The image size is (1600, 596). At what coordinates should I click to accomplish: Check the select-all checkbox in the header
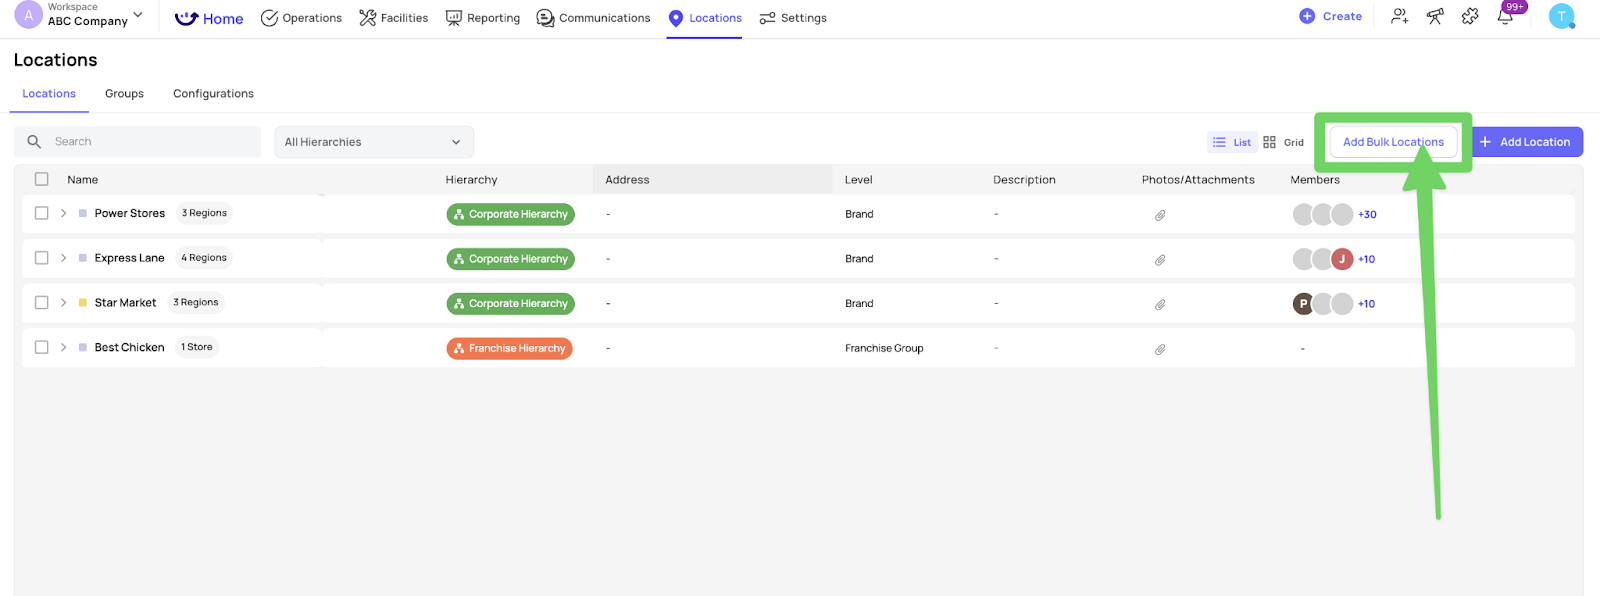coord(42,179)
